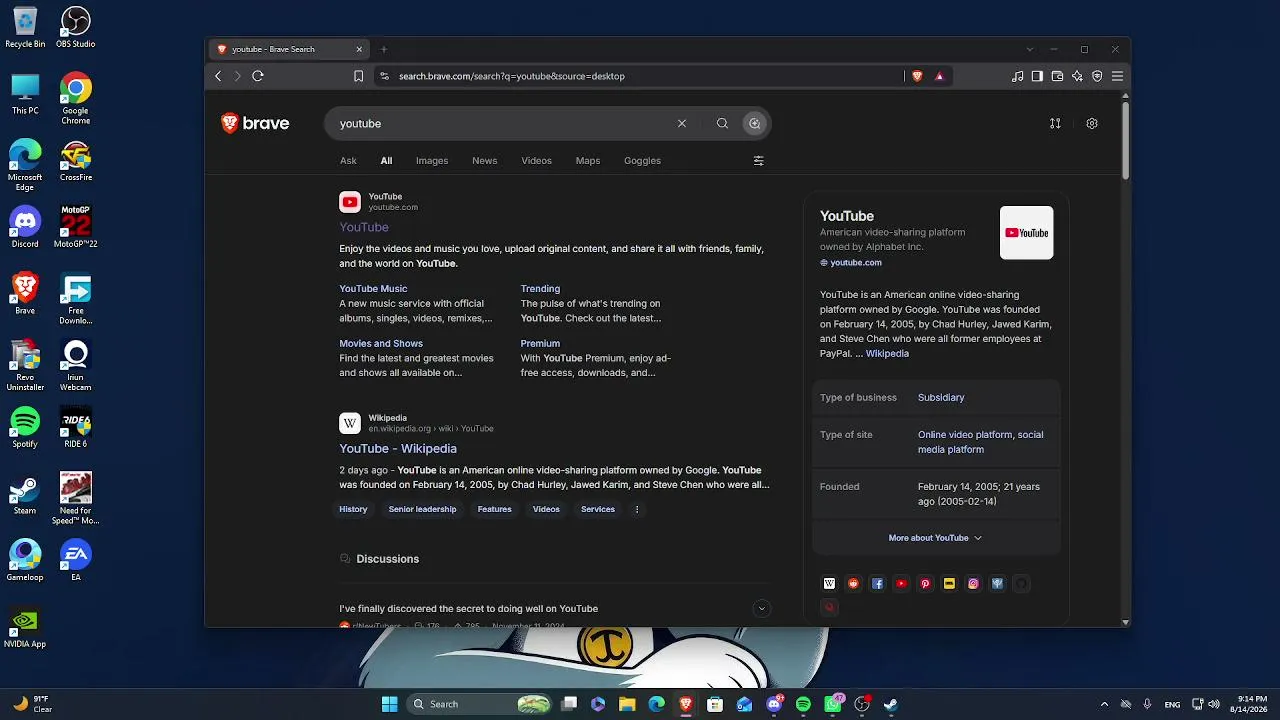Open the 'YouTube - Wikipedia' result link
The height and width of the screenshot is (720, 1280).
(x=398, y=449)
